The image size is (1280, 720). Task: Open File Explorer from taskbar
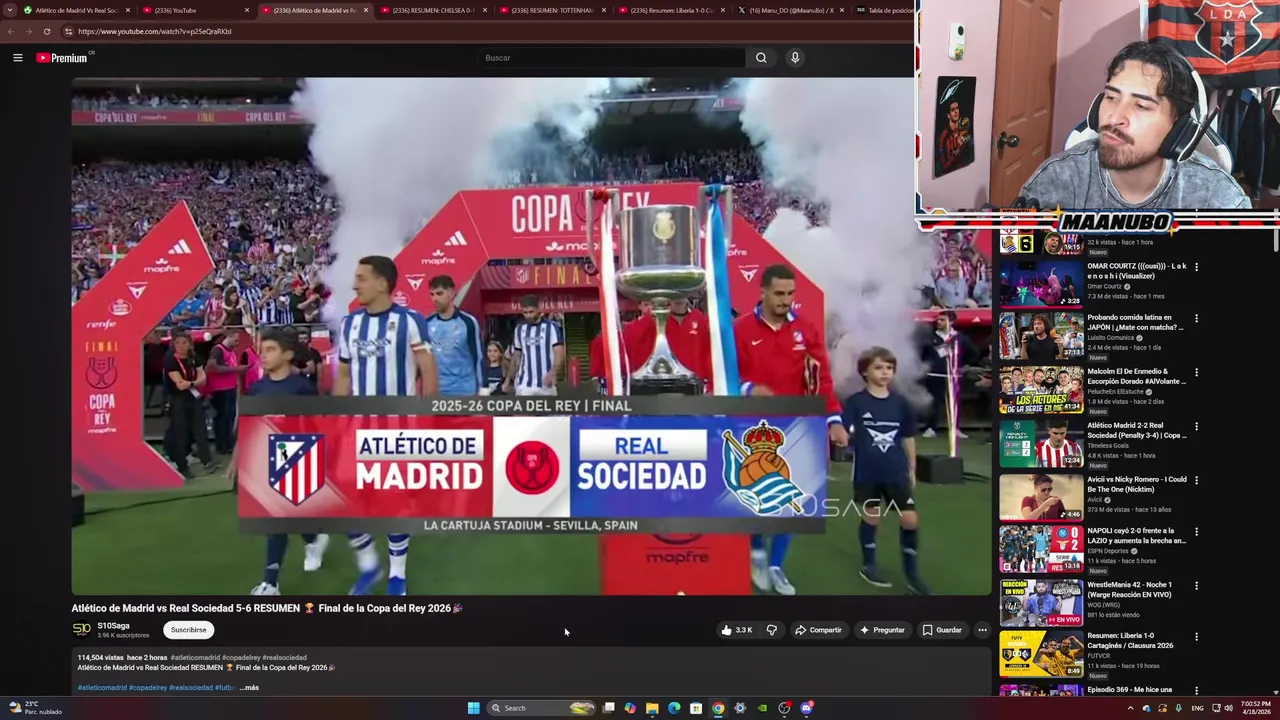click(652, 708)
